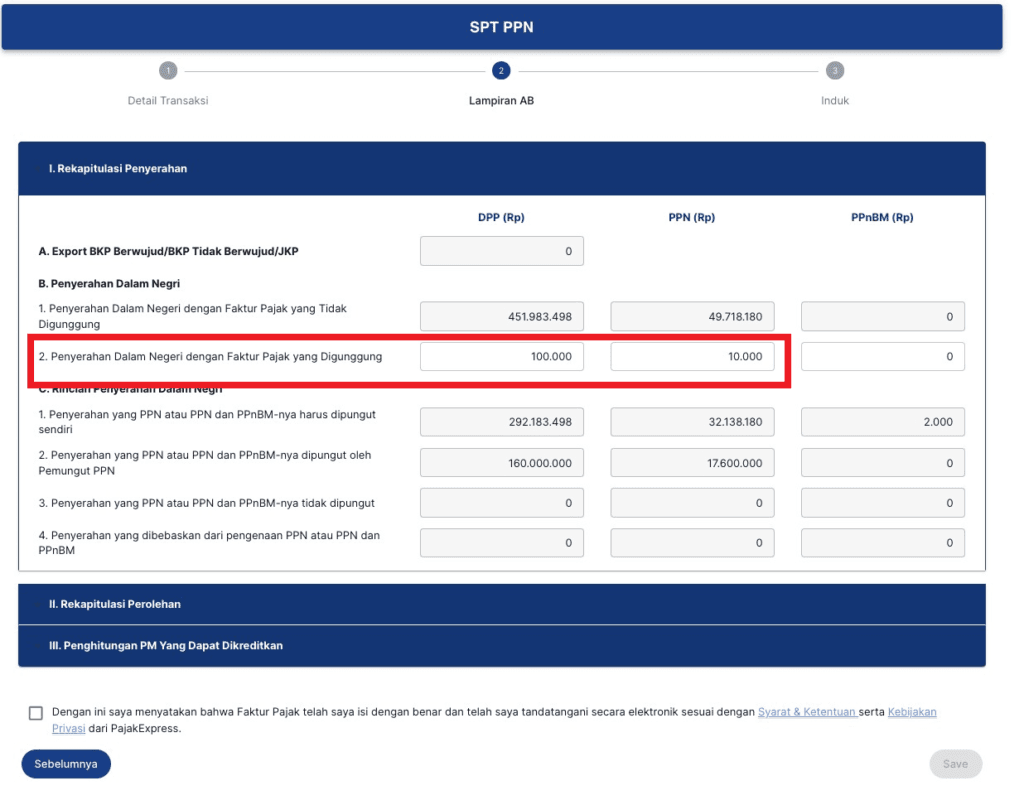1024x800 pixels.
Task: Click step 1 circle for Detail Transaksi
Action: [168, 71]
